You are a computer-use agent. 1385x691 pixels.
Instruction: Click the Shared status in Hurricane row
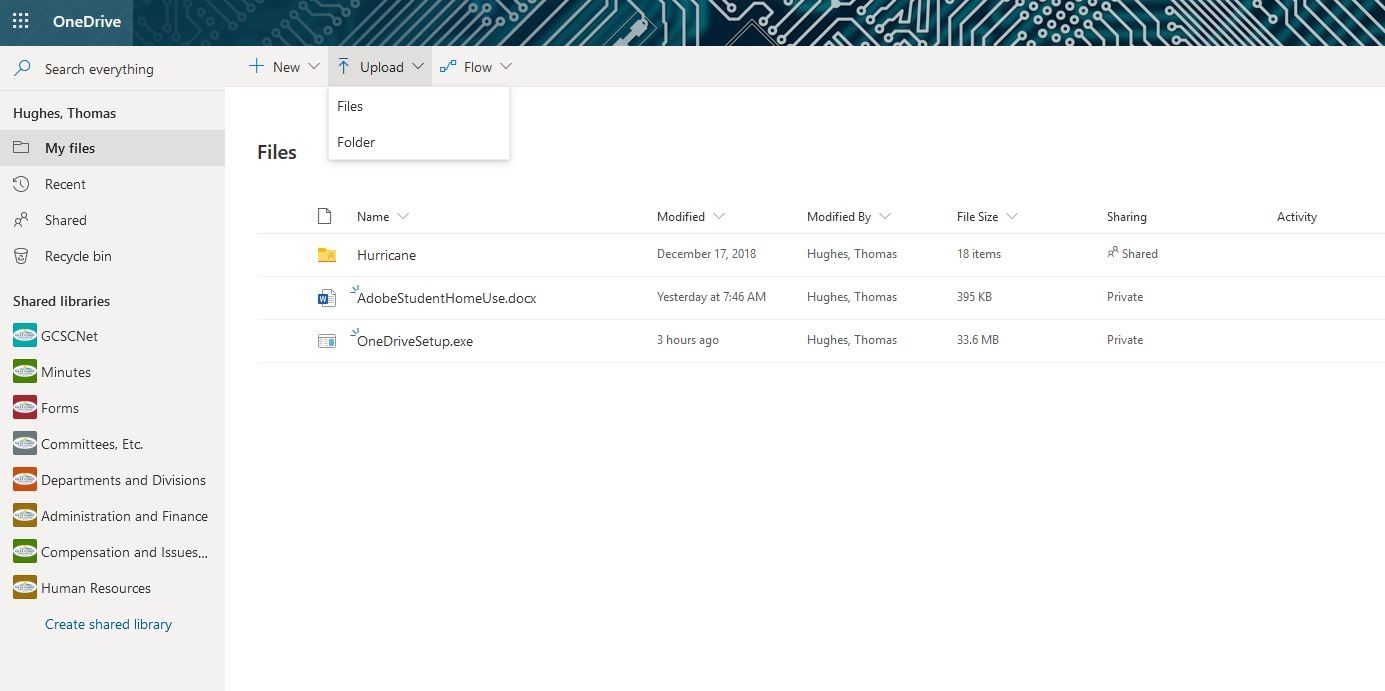[1139, 254]
